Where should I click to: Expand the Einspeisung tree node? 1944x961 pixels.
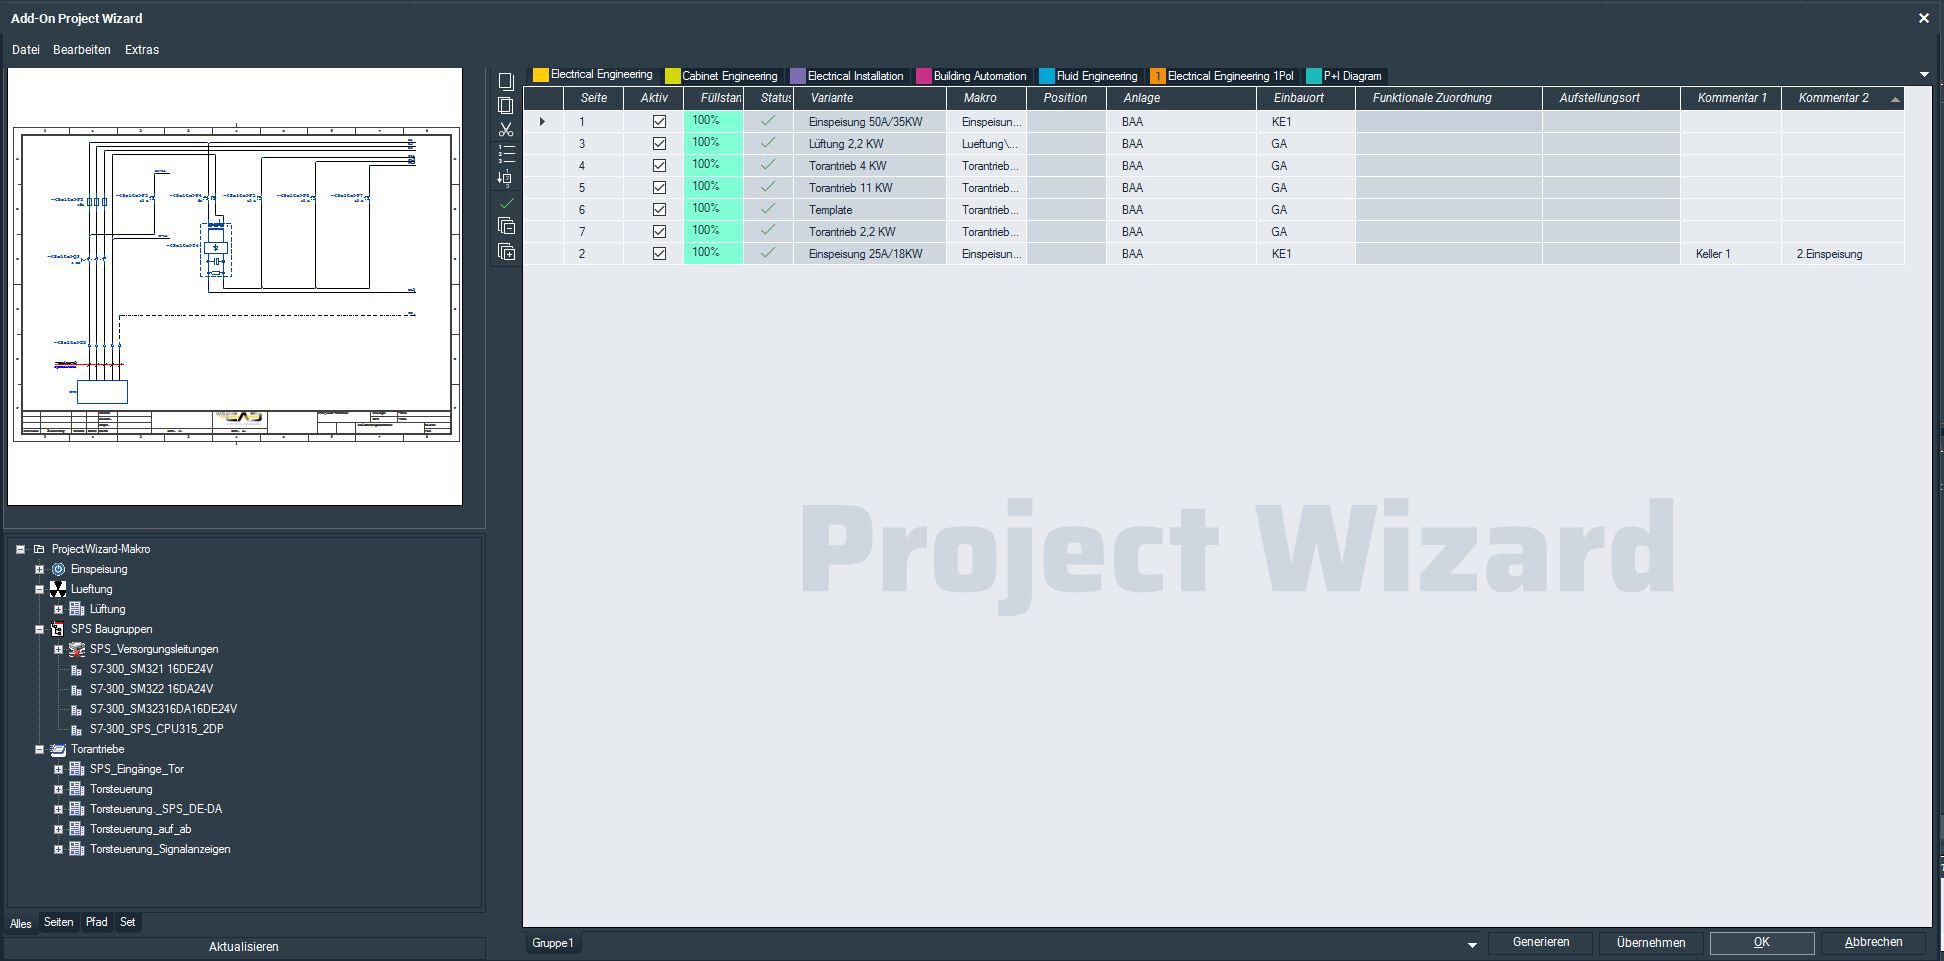40,569
